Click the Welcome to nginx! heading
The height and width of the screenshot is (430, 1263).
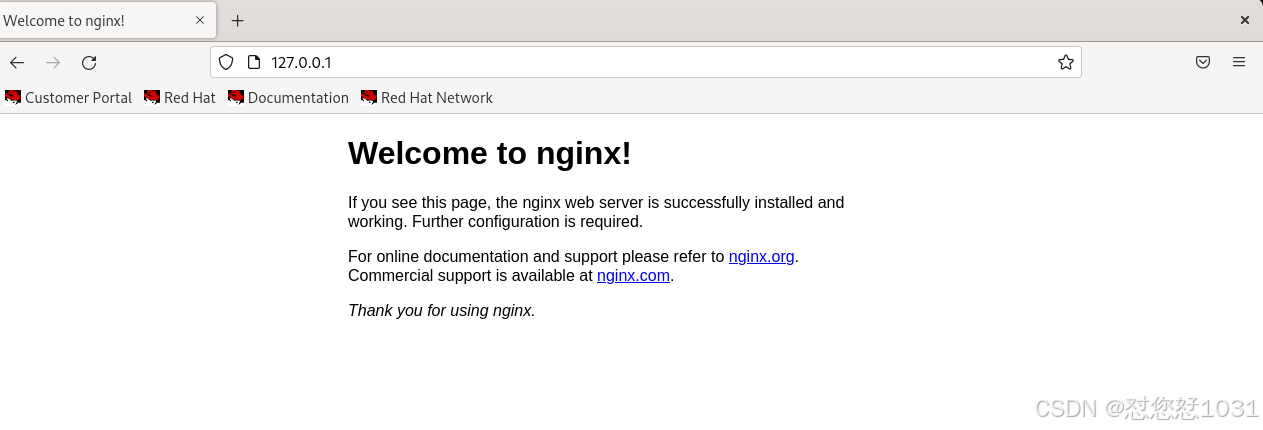490,153
